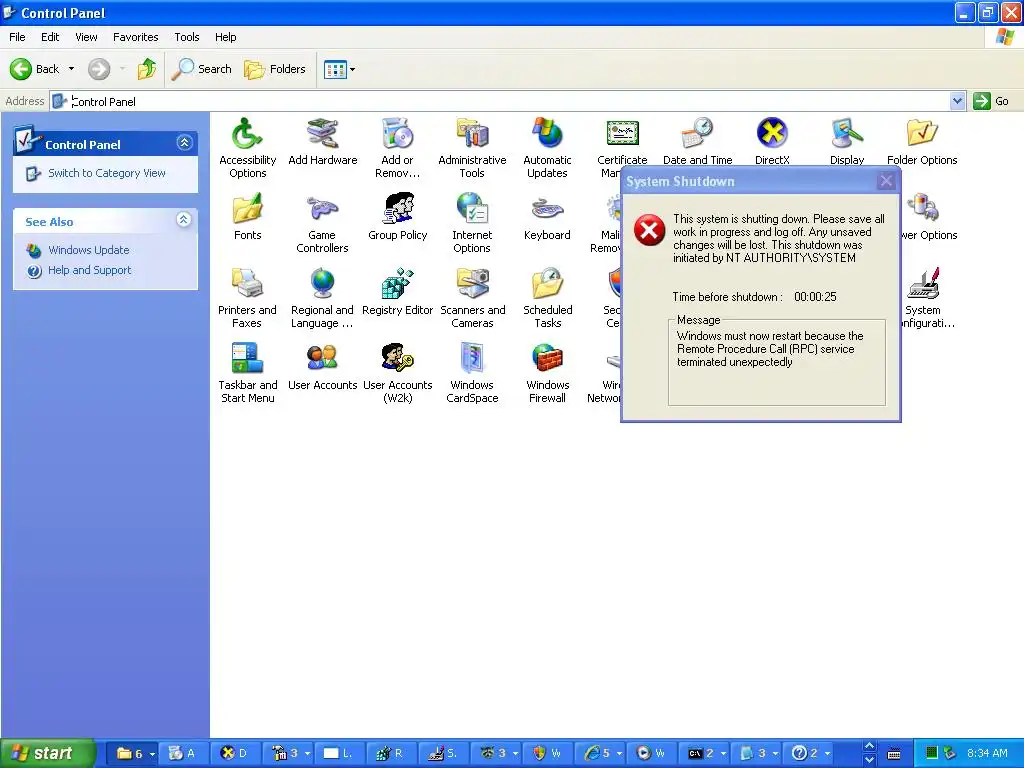Screen dimensions: 1024x768
Task: Open Printers and Faxes
Action: 248,298
